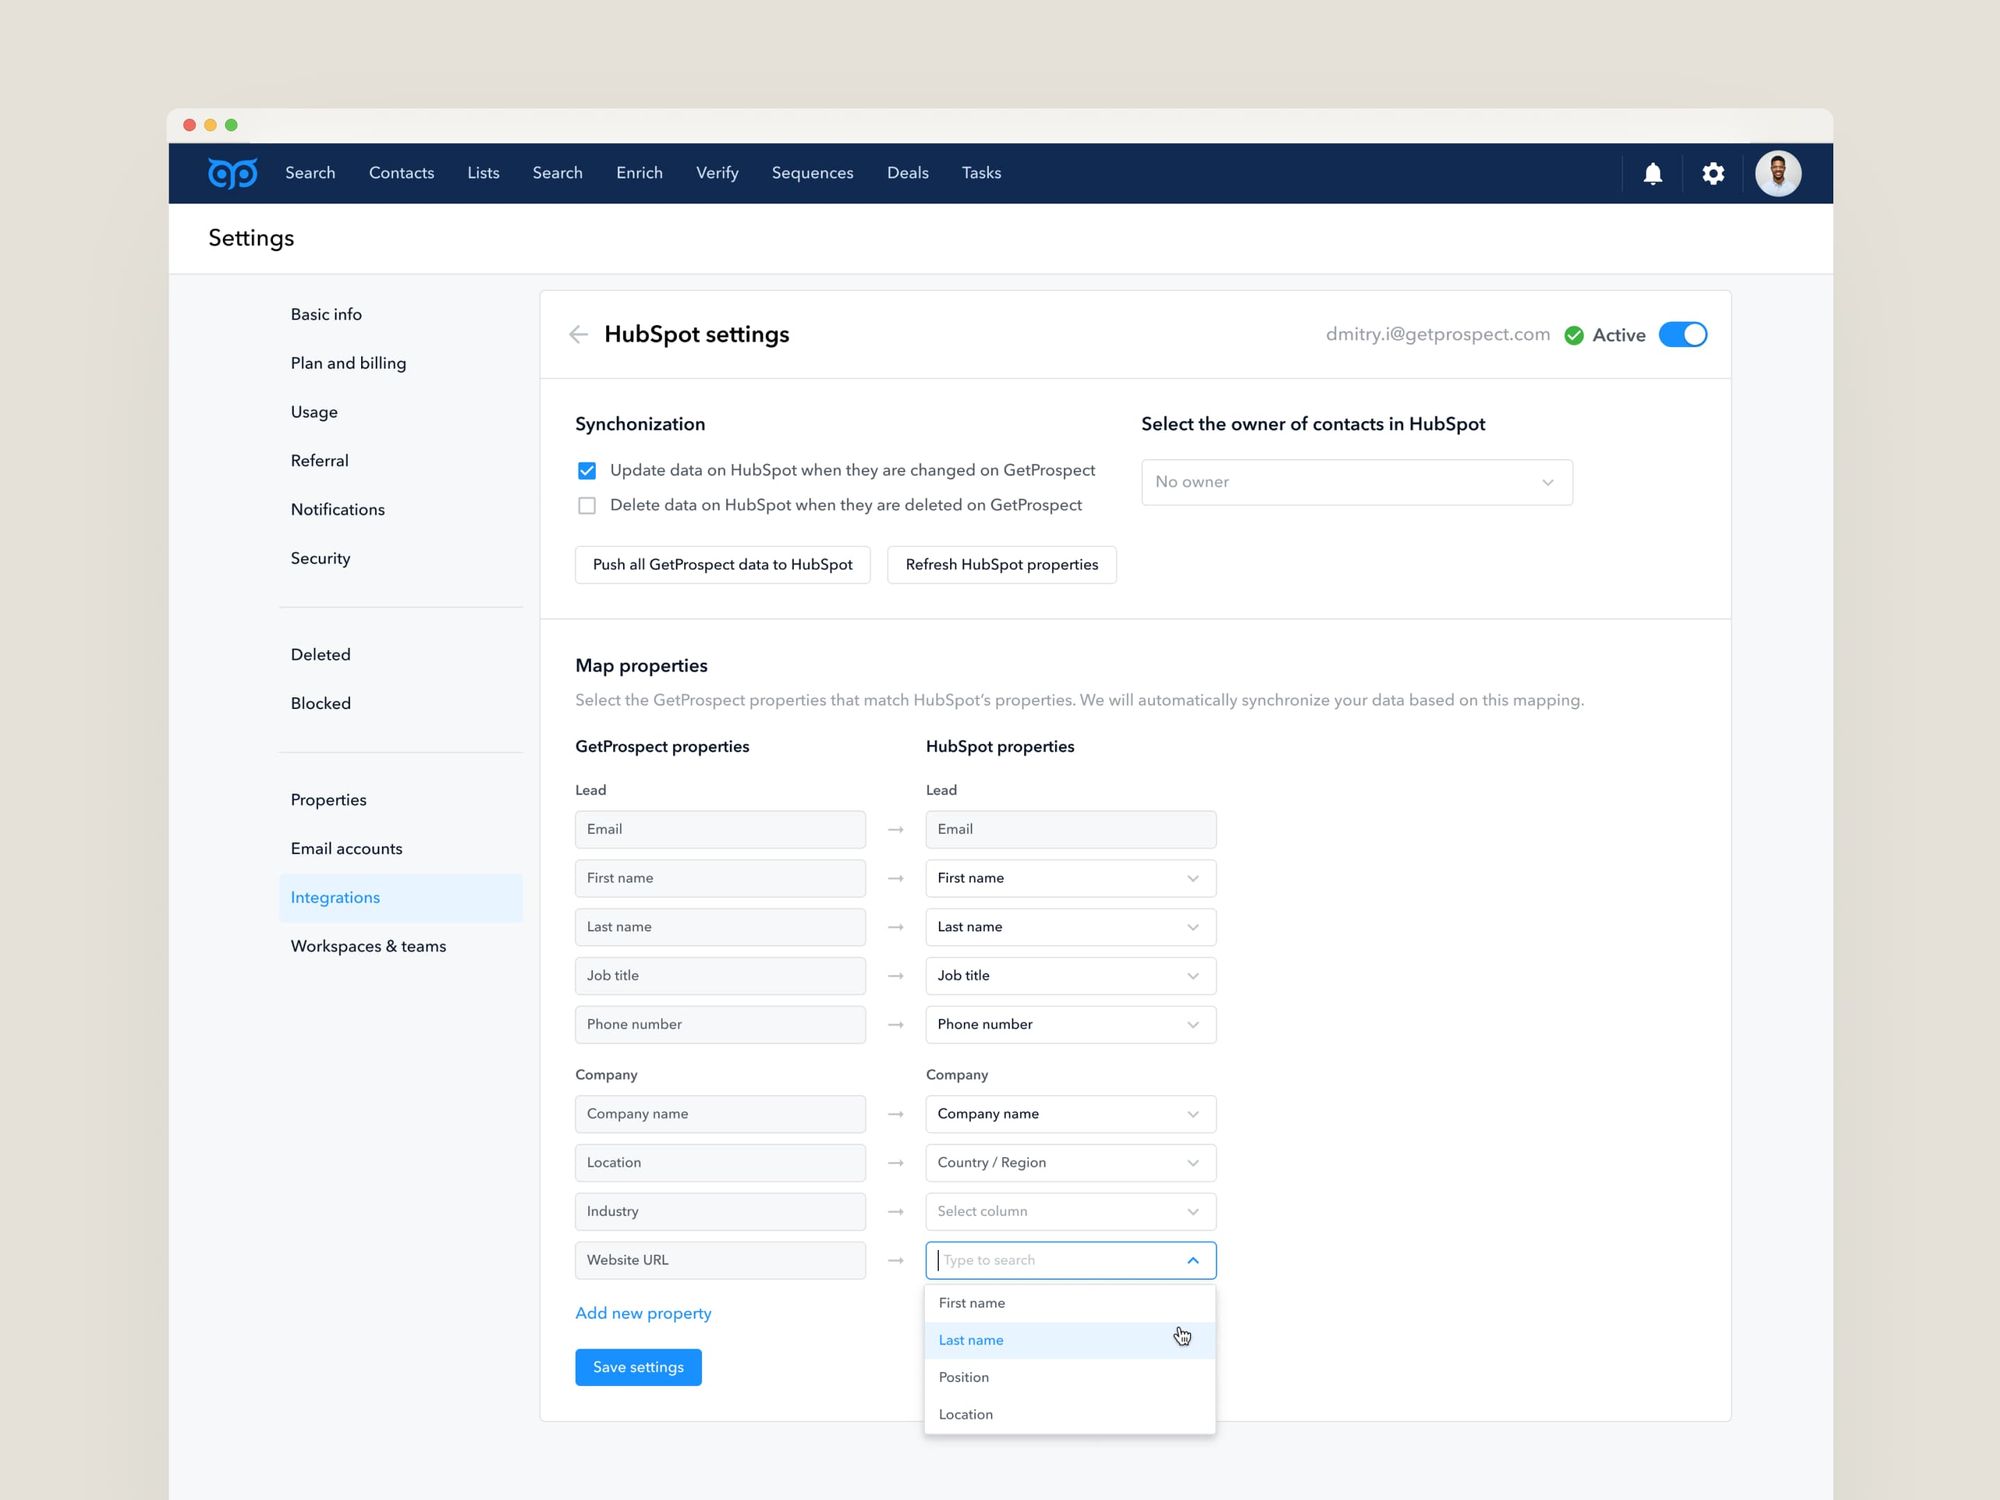
Task: Open the settings gear icon
Action: pos(1713,174)
